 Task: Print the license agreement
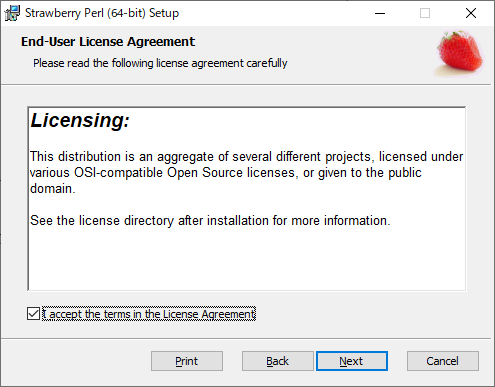(x=187, y=361)
